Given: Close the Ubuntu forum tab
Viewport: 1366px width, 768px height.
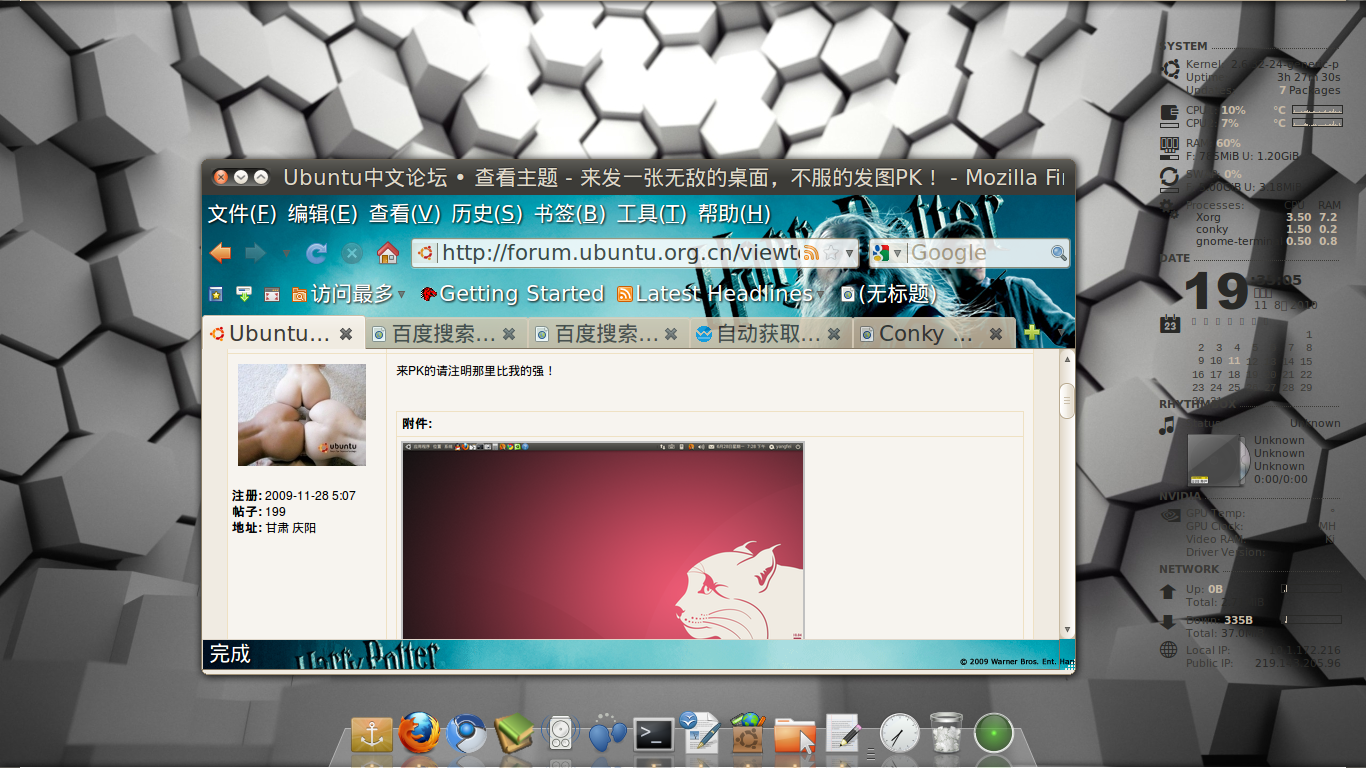Looking at the screenshot, I should pyautogui.click(x=346, y=334).
